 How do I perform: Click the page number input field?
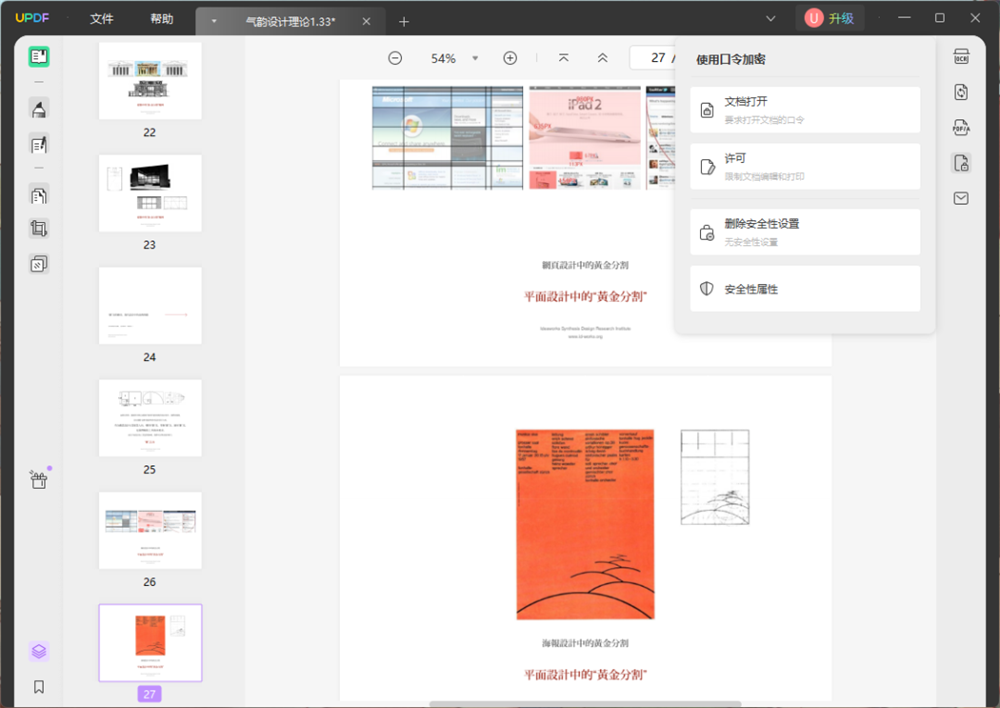tap(655, 58)
